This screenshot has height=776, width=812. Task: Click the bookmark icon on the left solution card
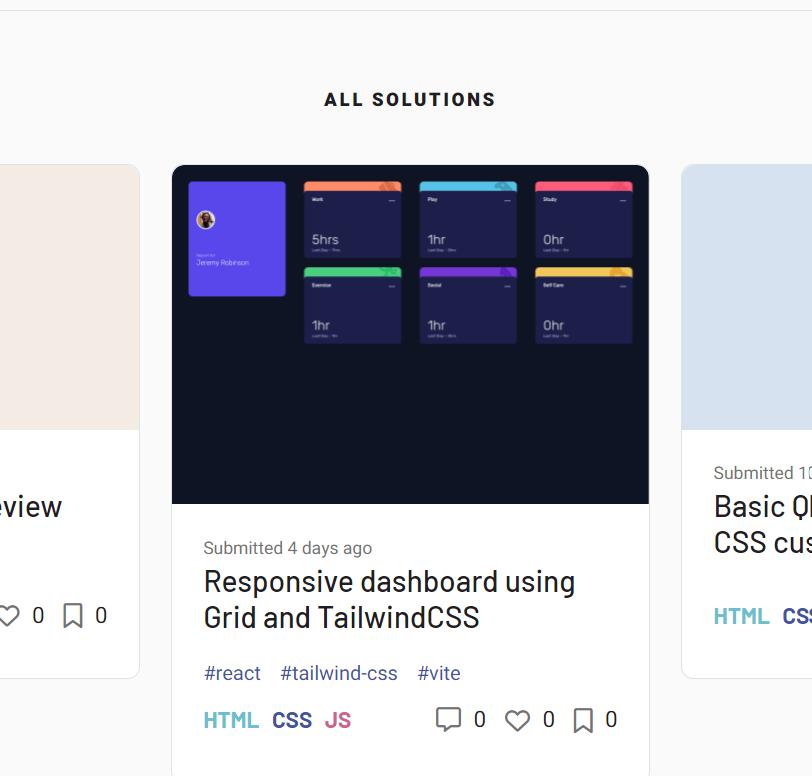click(71, 615)
